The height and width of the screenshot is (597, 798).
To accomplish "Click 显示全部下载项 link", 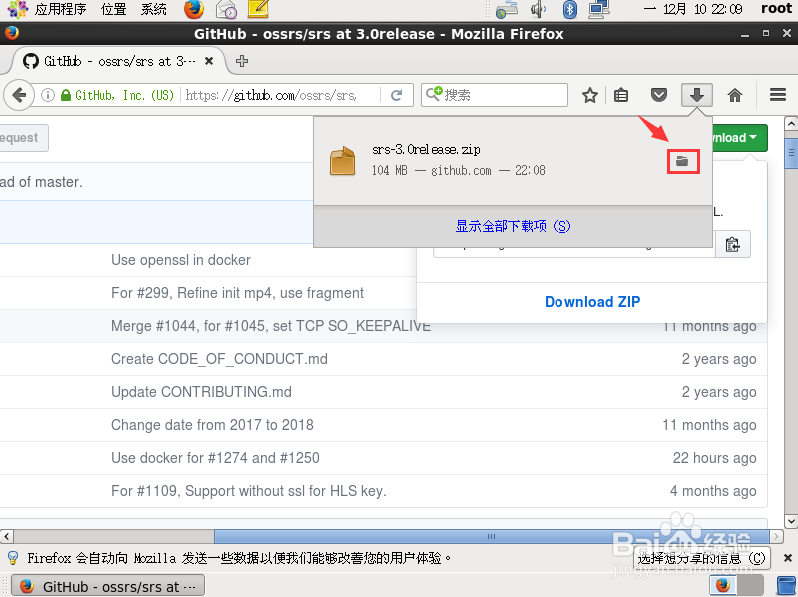I will pyautogui.click(x=512, y=226).
